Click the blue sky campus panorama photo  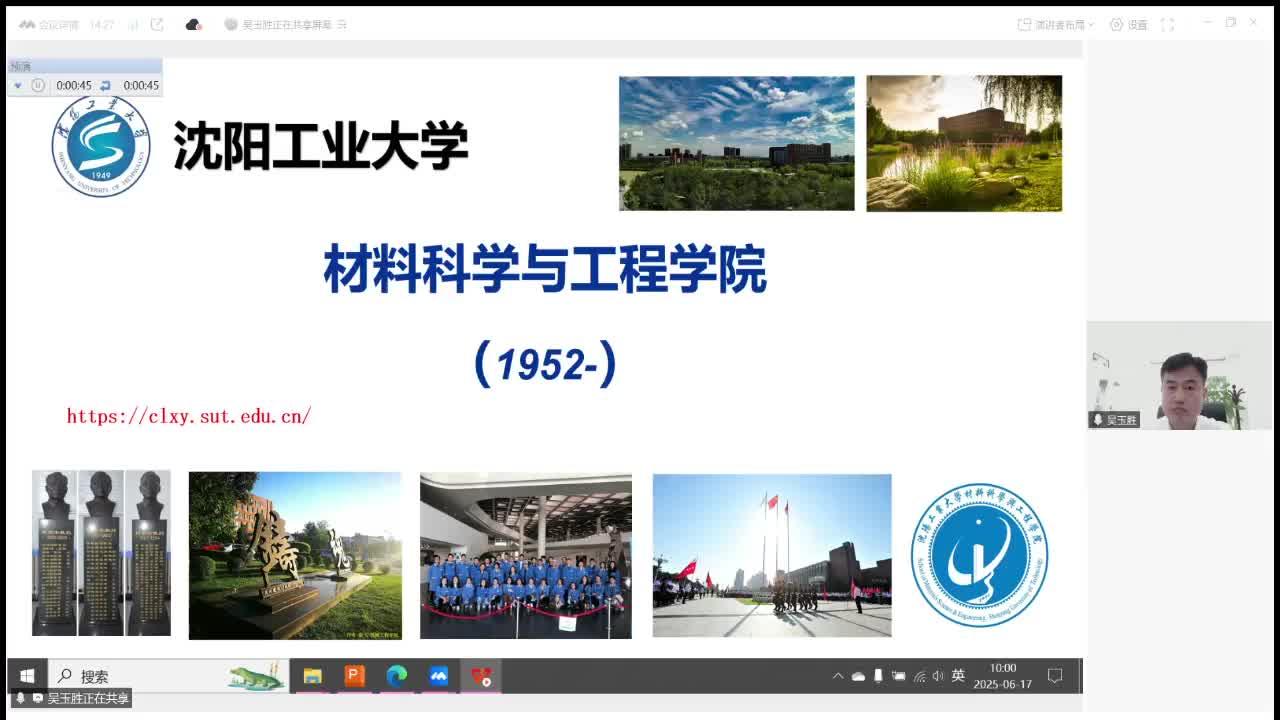click(x=737, y=143)
